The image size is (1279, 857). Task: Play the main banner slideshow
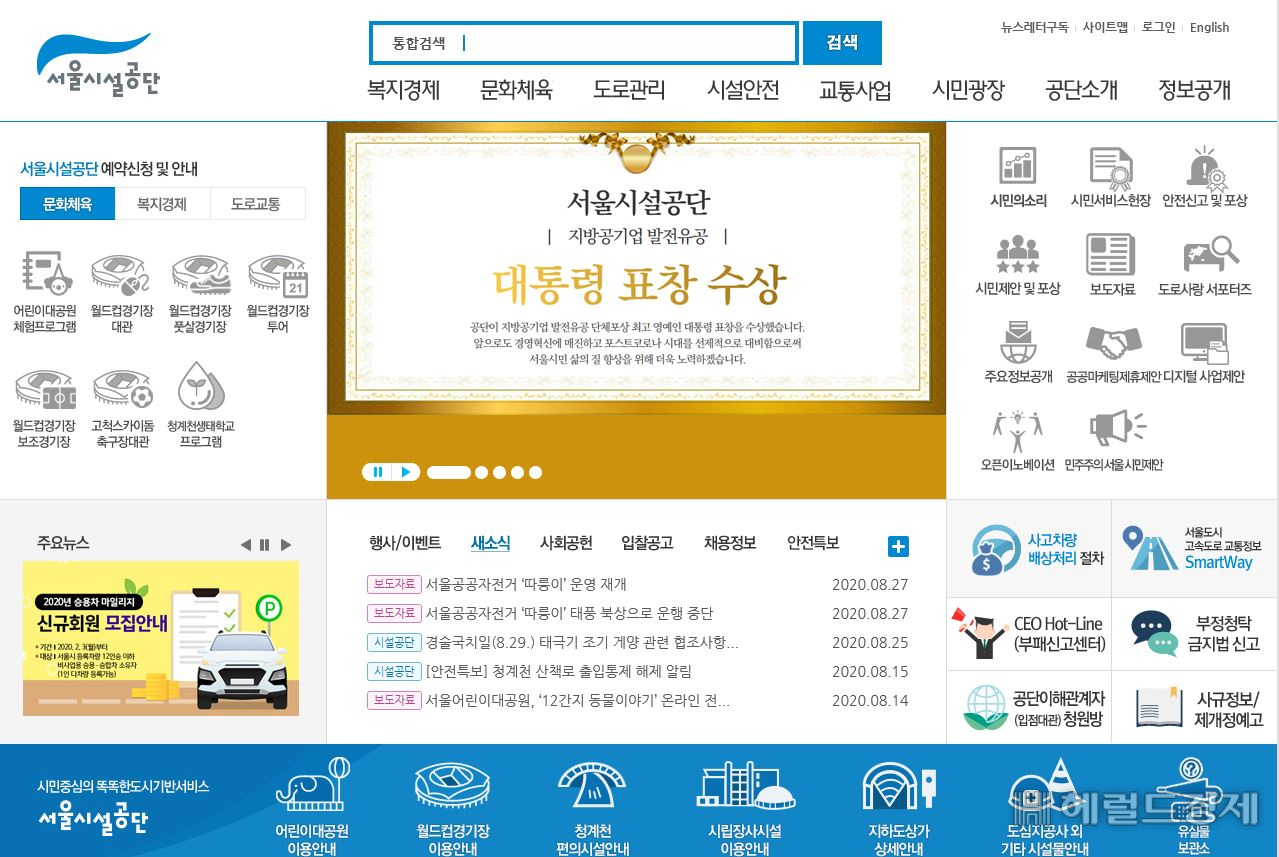tap(405, 472)
